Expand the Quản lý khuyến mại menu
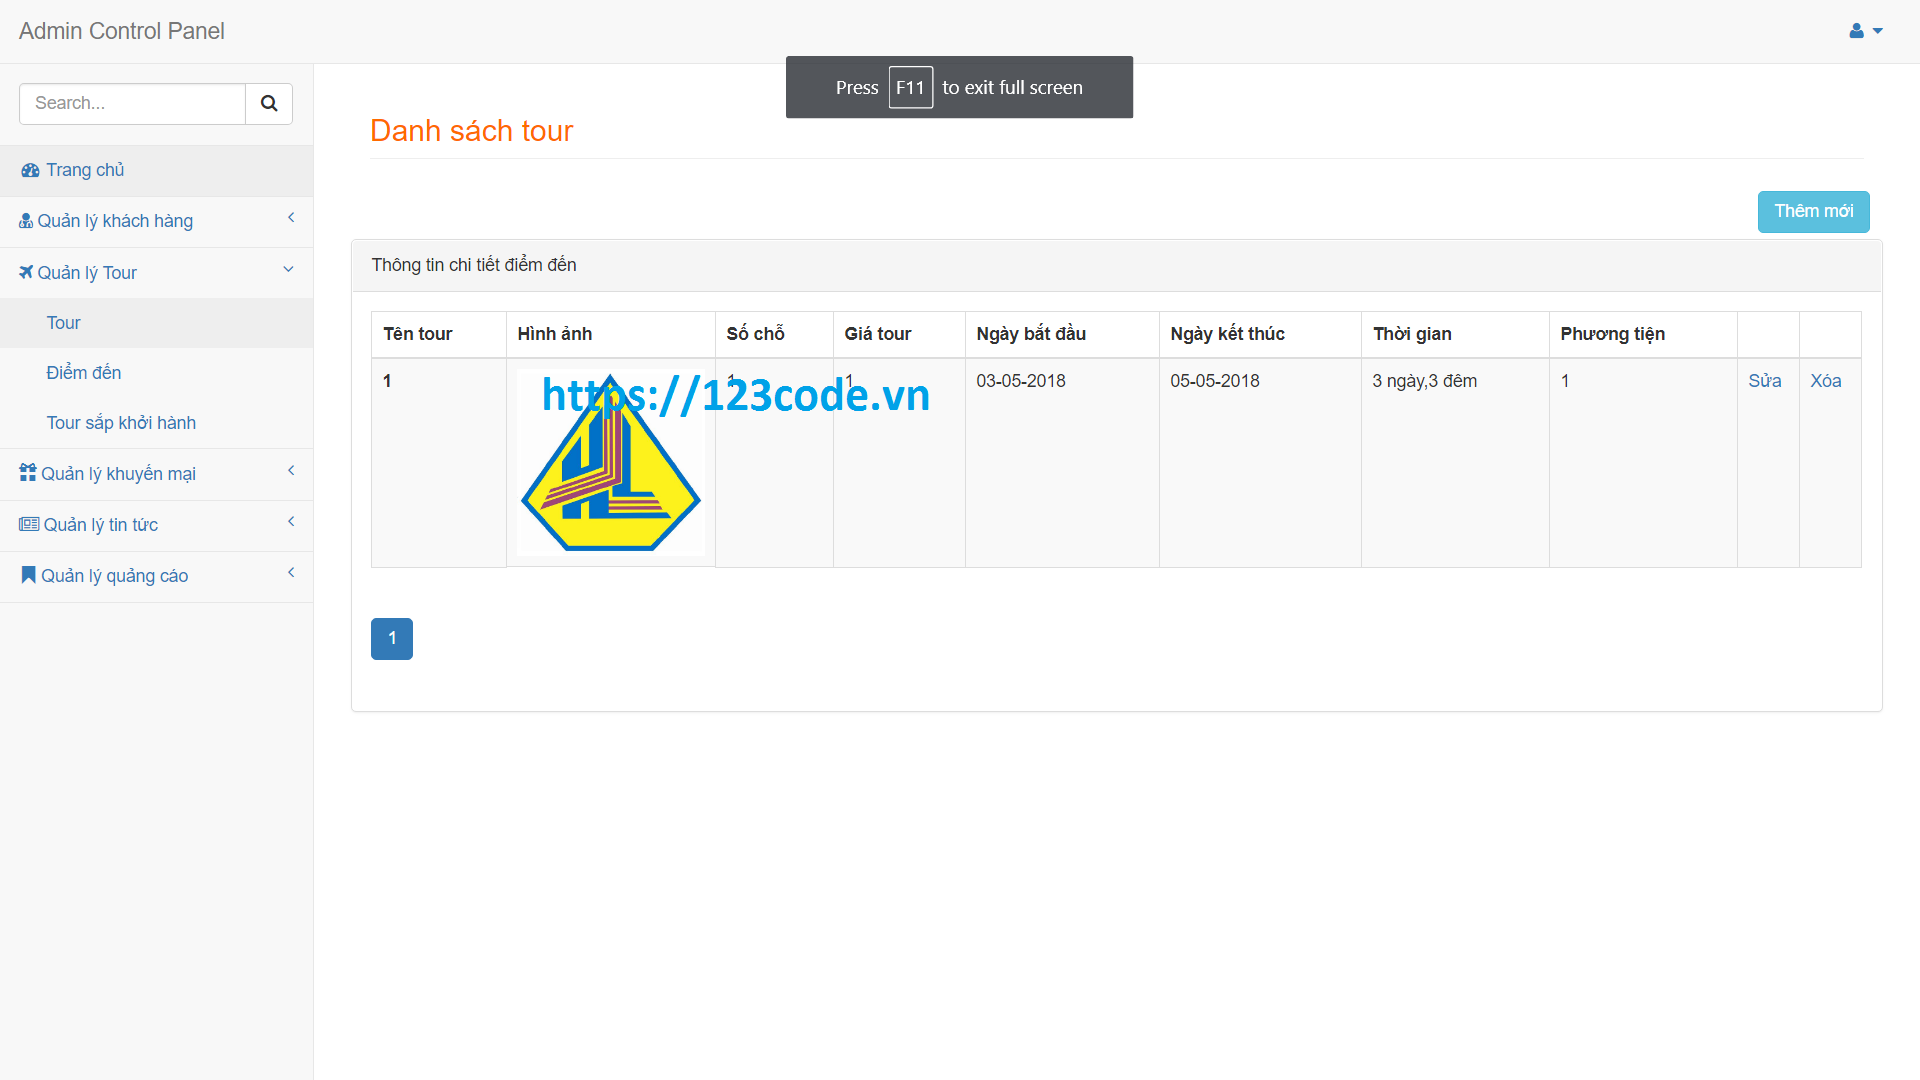The width and height of the screenshot is (1920, 1080). [x=291, y=470]
